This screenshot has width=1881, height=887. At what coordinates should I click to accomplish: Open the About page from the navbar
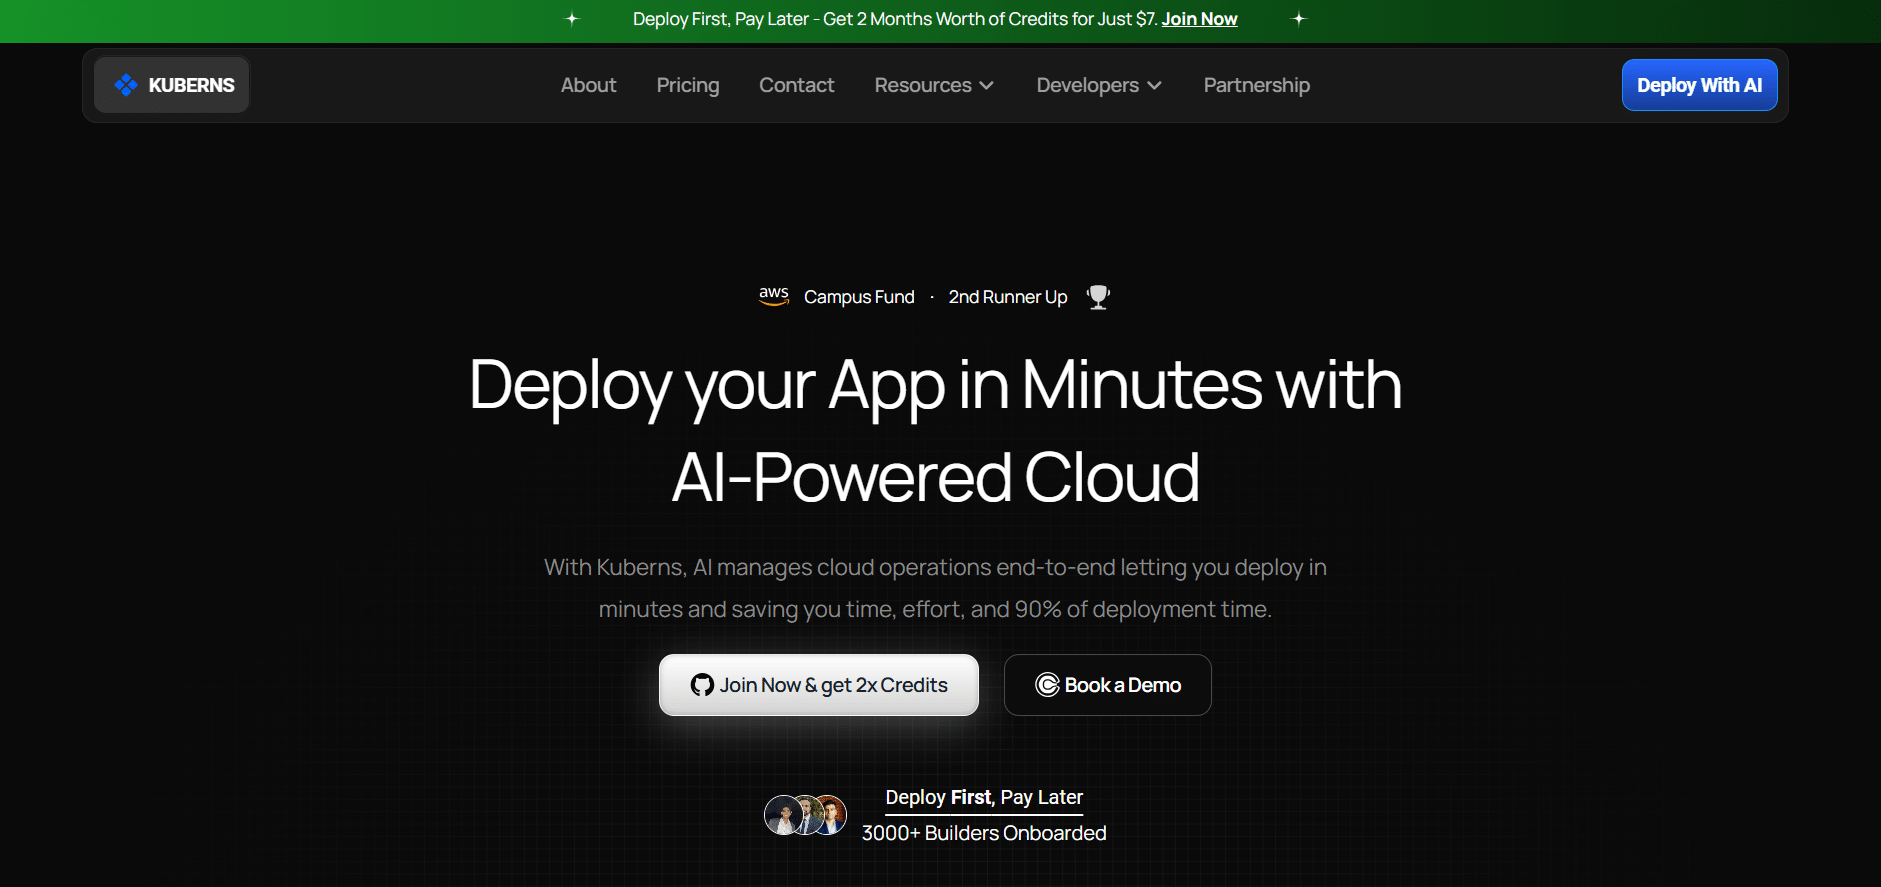[588, 86]
